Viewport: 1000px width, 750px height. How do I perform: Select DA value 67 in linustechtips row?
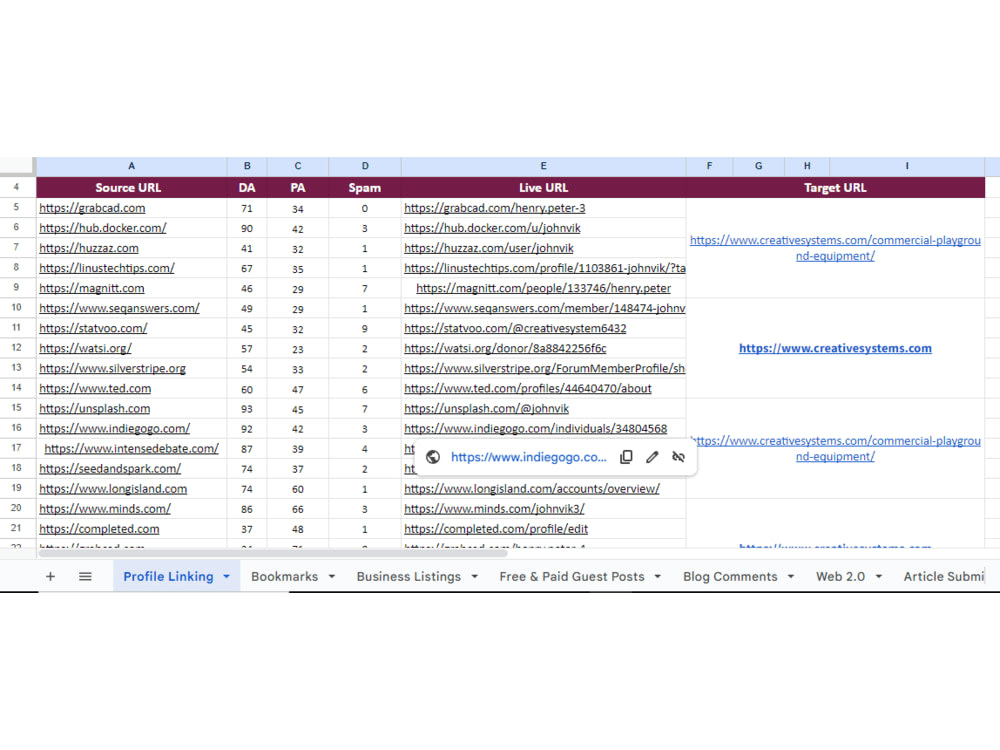(x=247, y=268)
